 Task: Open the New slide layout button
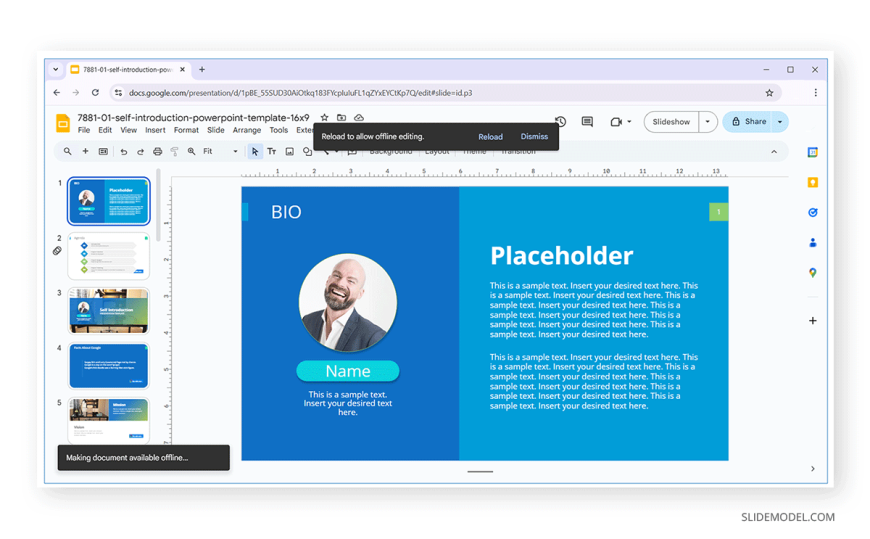pos(103,152)
